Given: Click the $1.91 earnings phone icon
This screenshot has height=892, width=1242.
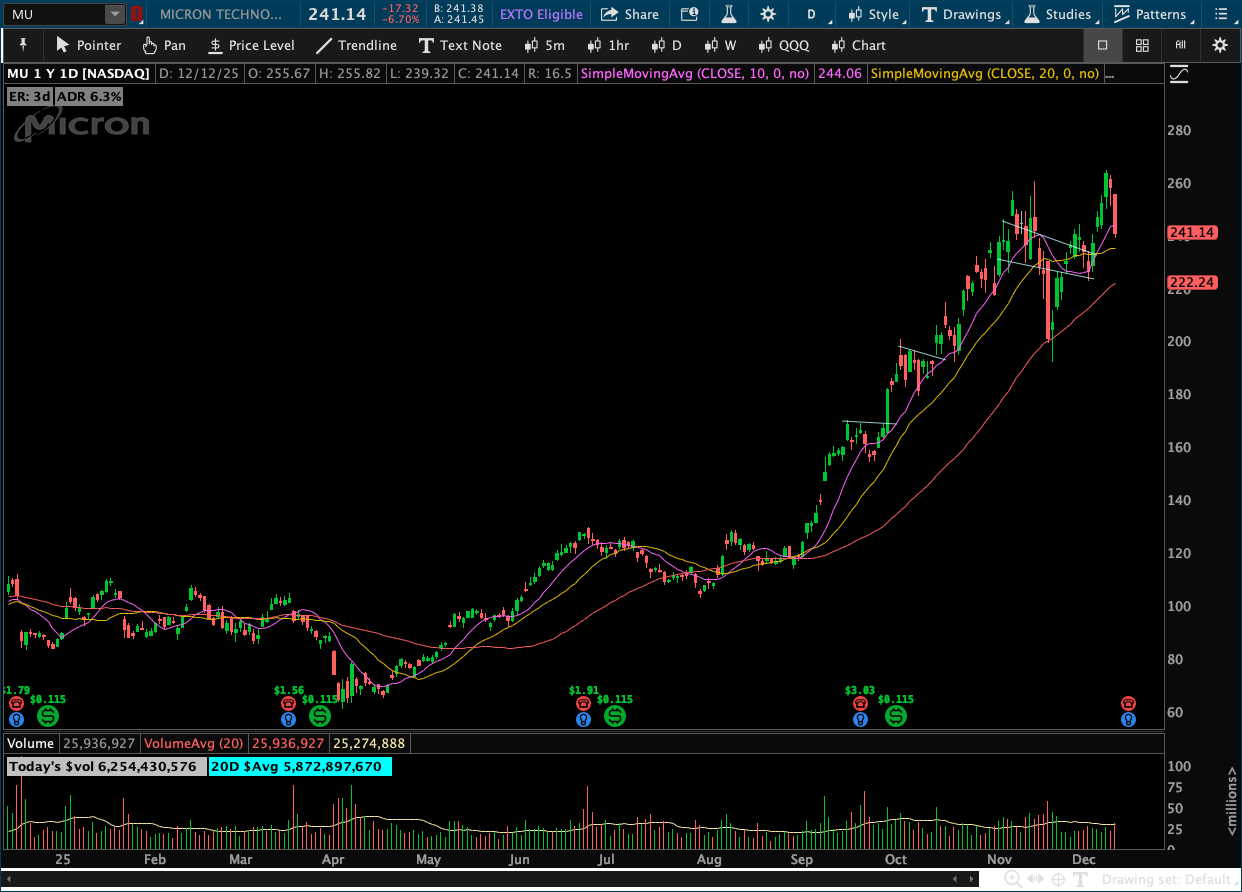Looking at the screenshot, I should tap(584, 704).
